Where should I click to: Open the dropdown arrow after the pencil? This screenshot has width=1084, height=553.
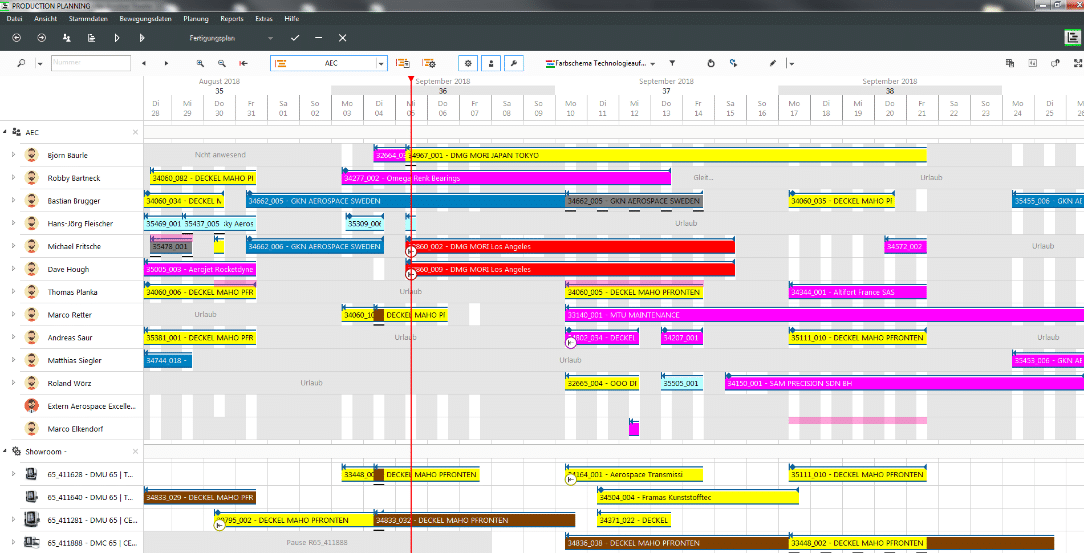pos(791,64)
